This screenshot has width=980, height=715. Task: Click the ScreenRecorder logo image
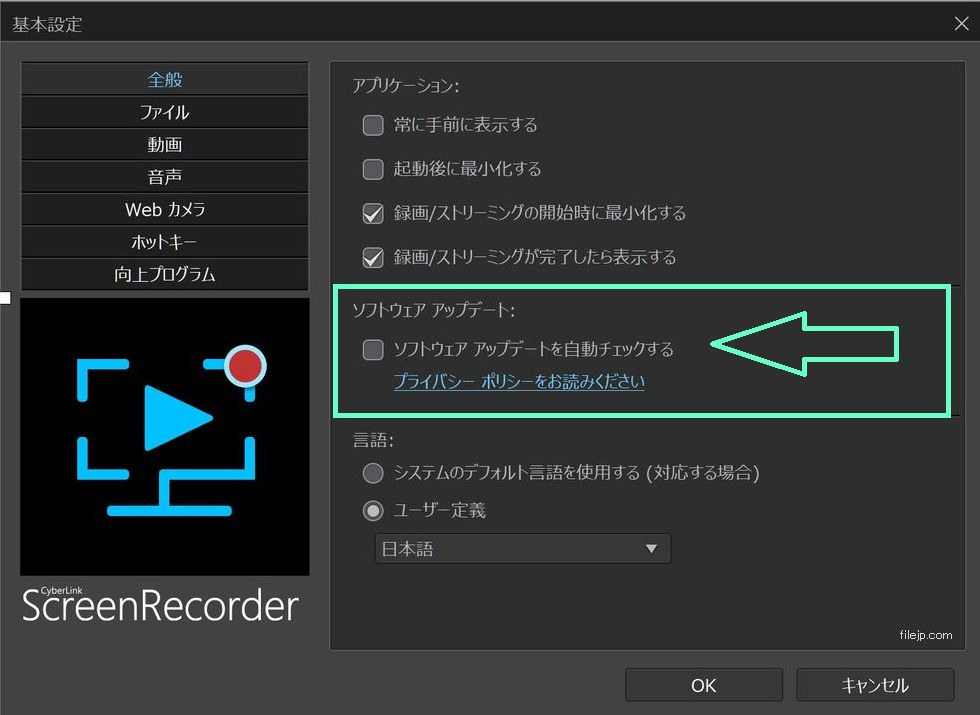[164, 436]
